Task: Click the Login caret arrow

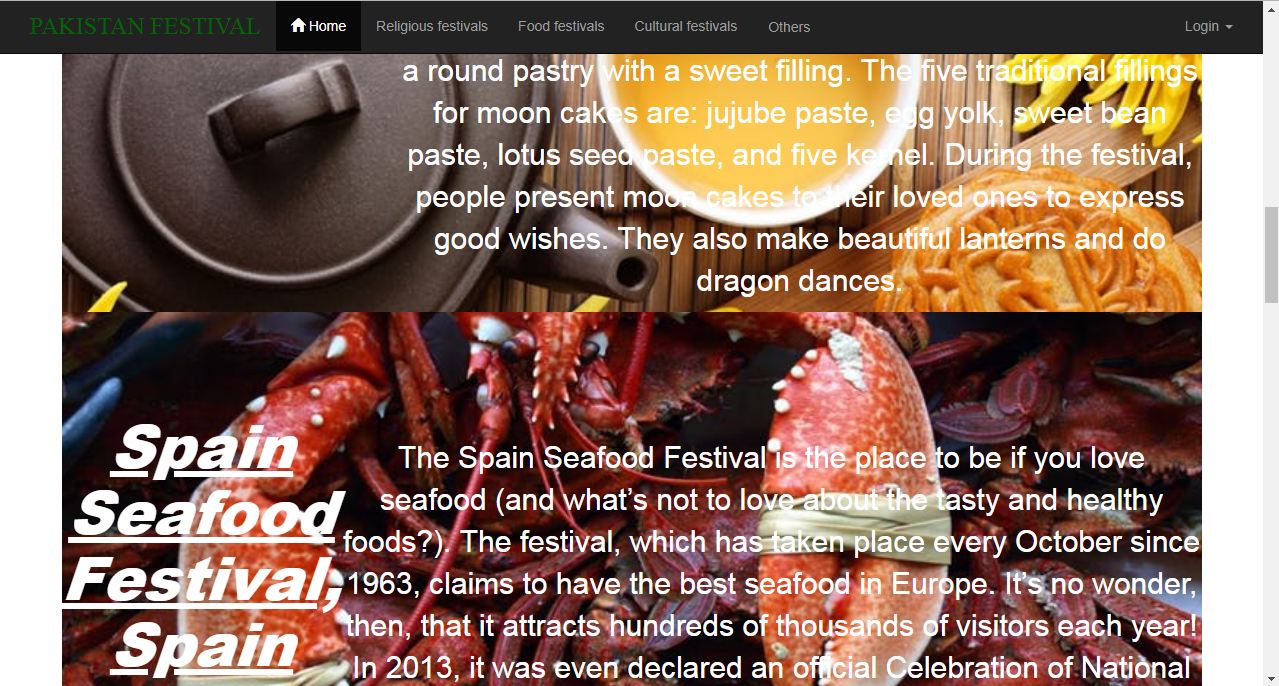Action: 1229,27
